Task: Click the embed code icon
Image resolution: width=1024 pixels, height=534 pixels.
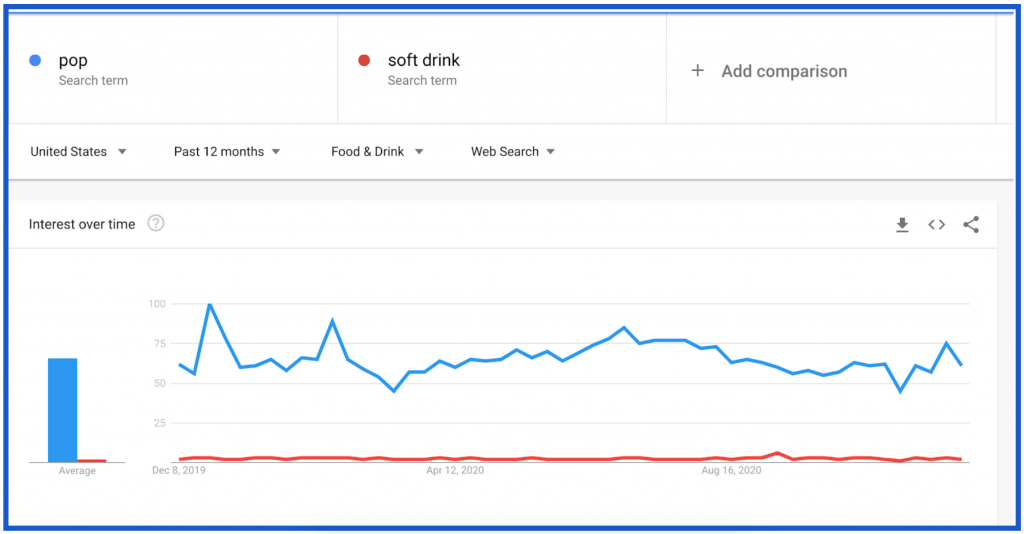Action: tap(936, 225)
